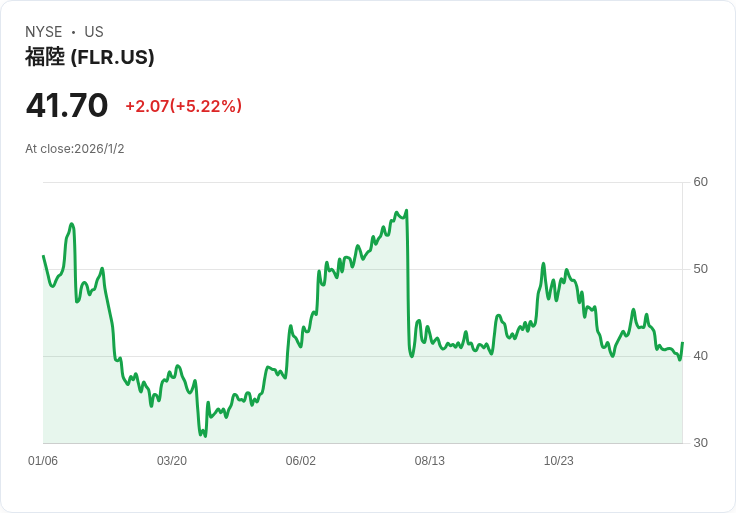The width and height of the screenshot is (736, 513).
Task: Select the 03/20 date on x-axis
Action: click(172, 461)
